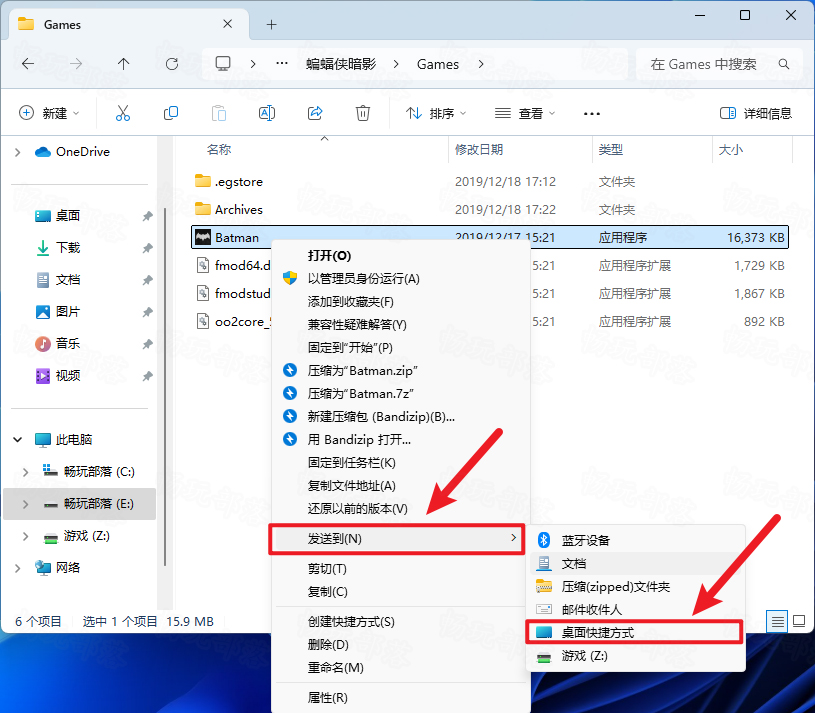815x713 pixels.
Task: Choose 压缩为"Batman.zip" option
Action: click(x=400, y=371)
